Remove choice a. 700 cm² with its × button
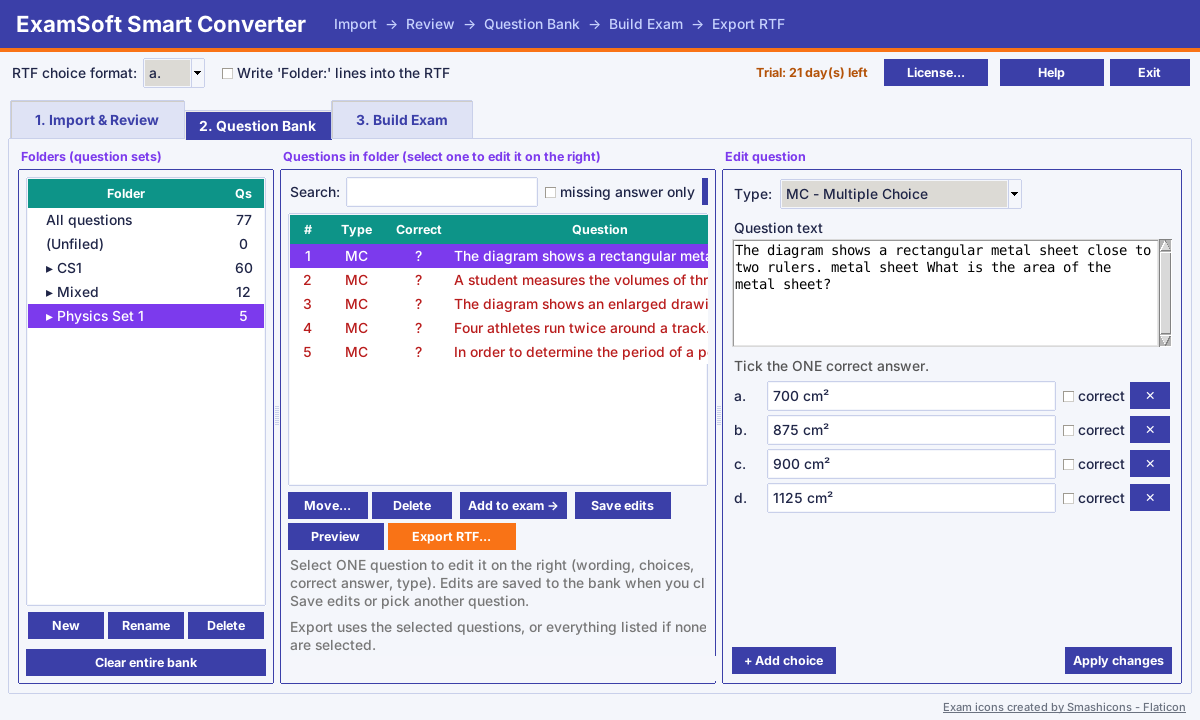Image resolution: width=1200 pixels, height=720 pixels. [x=1150, y=396]
